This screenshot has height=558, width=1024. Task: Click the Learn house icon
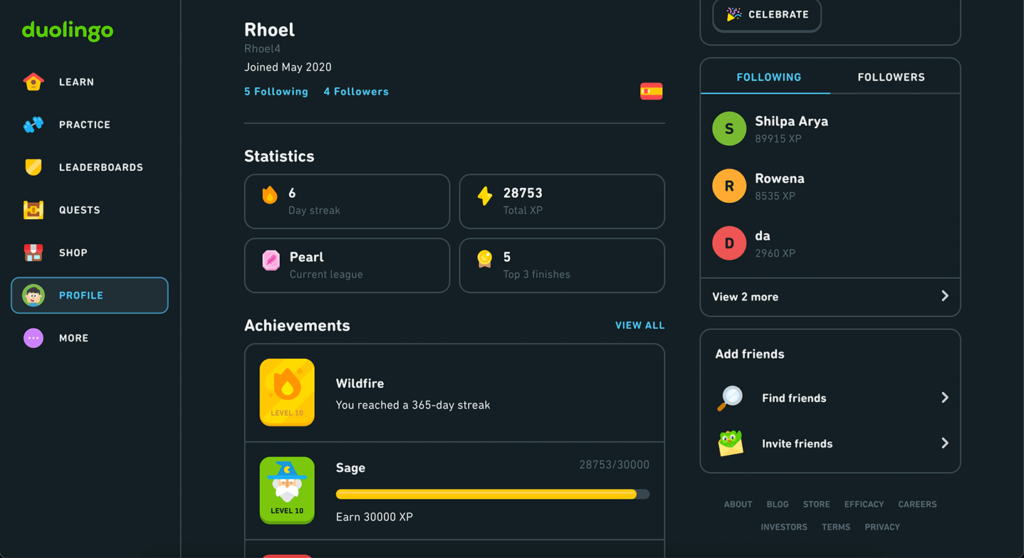coord(33,82)
